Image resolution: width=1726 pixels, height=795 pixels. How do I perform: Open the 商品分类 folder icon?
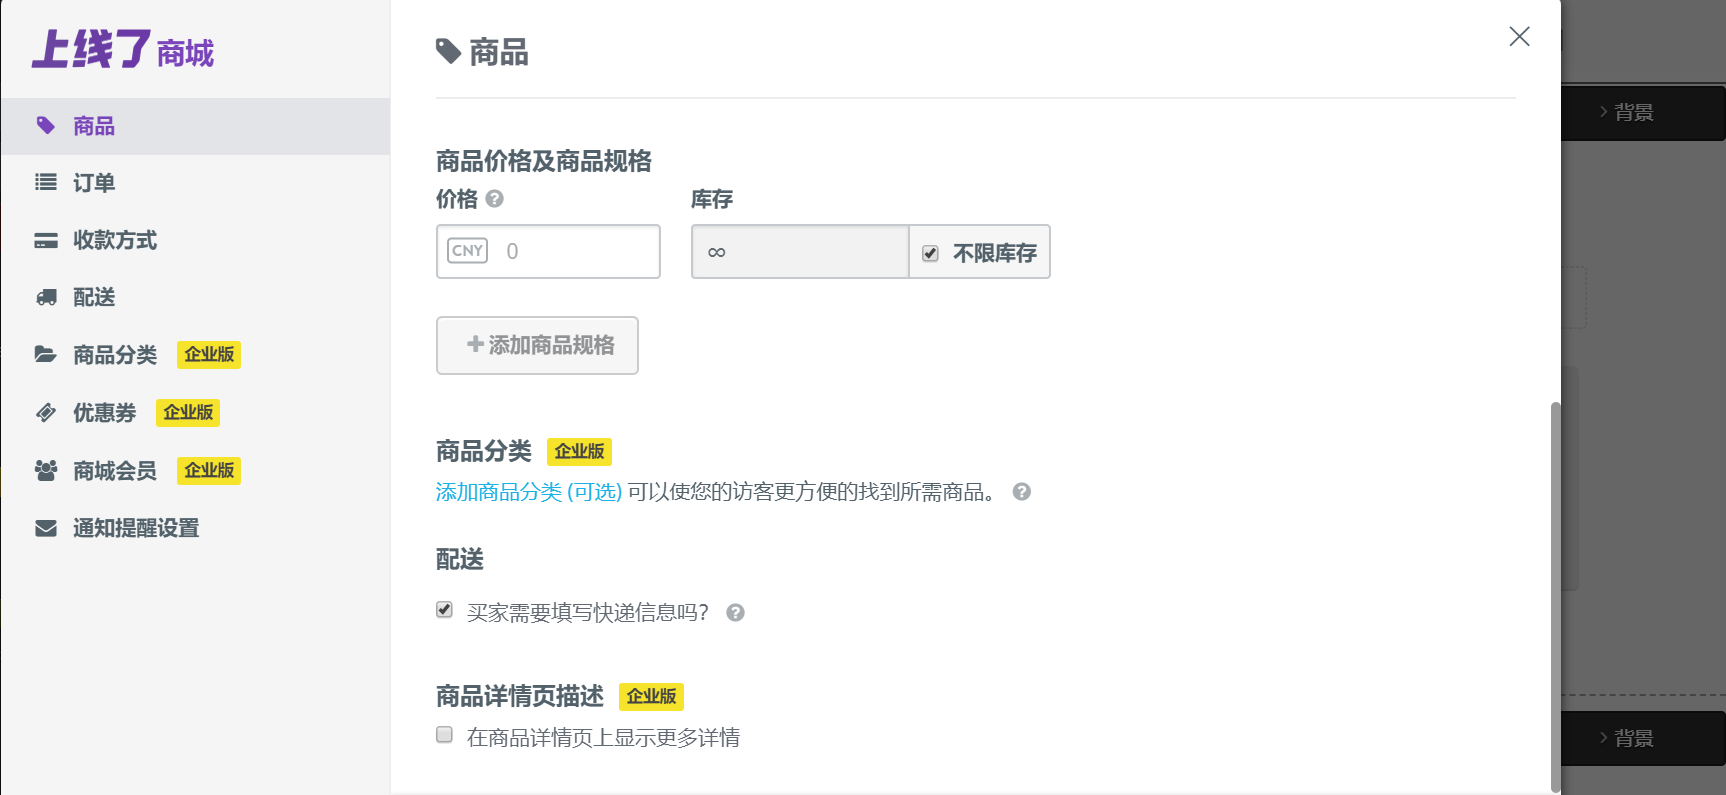(x=45, y=354)
